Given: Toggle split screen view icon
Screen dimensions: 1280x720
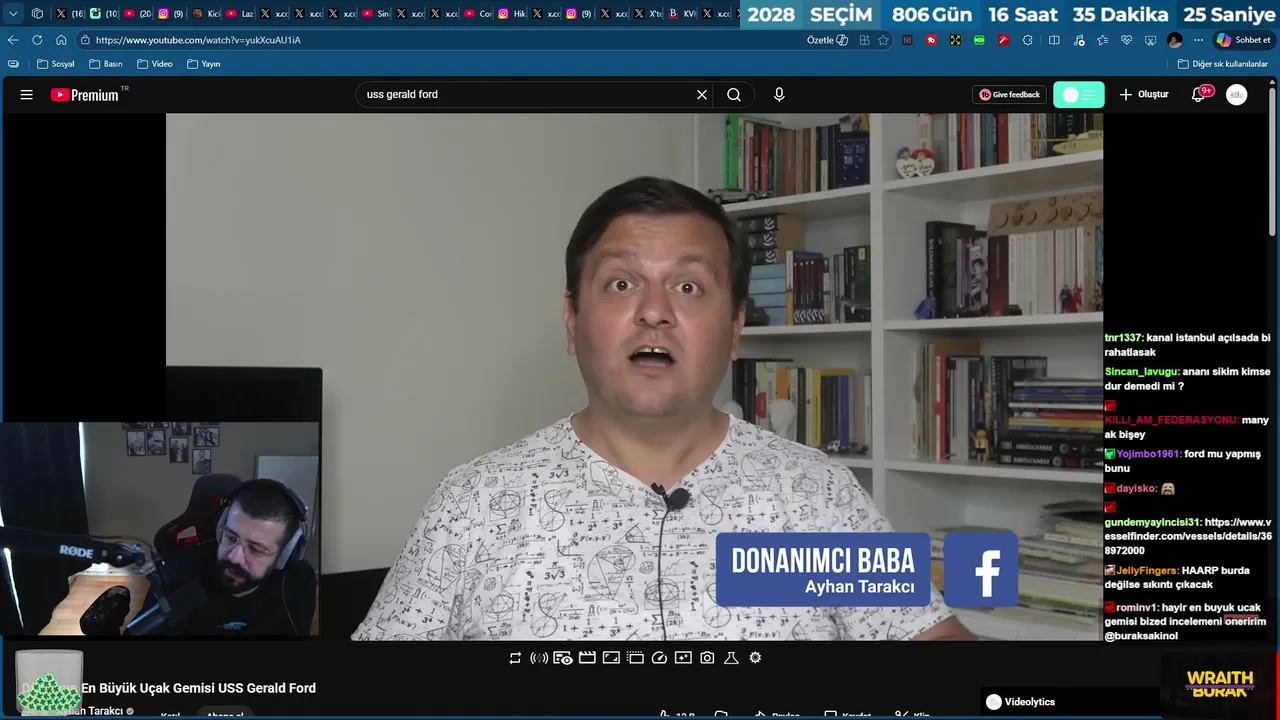Looking at the screenshot, I should [1054, 40].
